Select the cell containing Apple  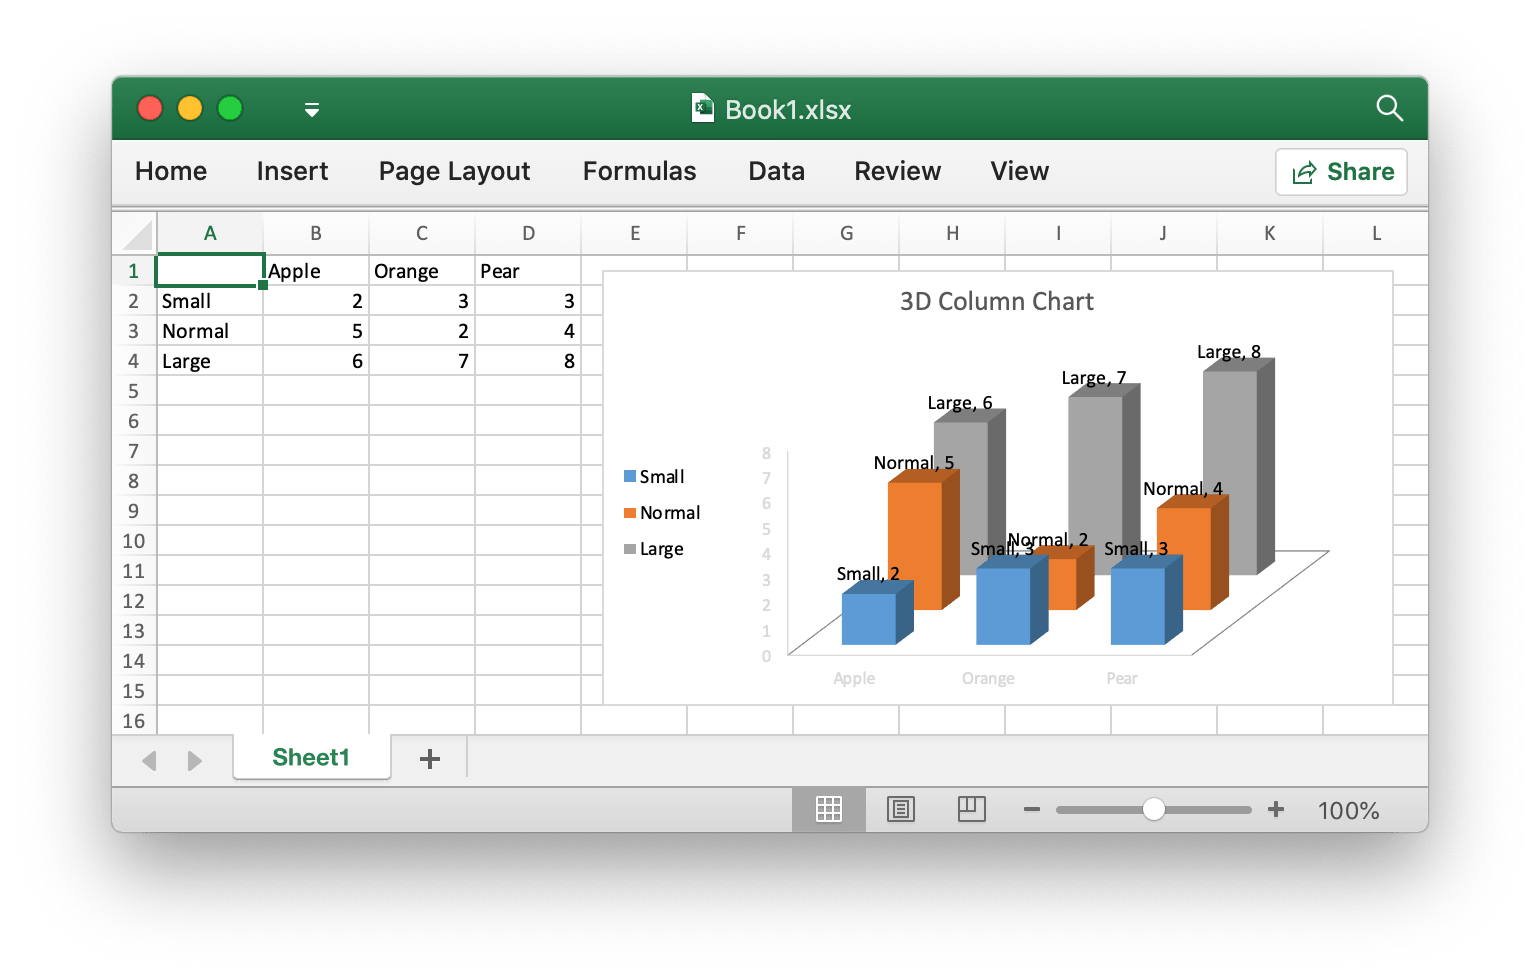coord(315,270)
